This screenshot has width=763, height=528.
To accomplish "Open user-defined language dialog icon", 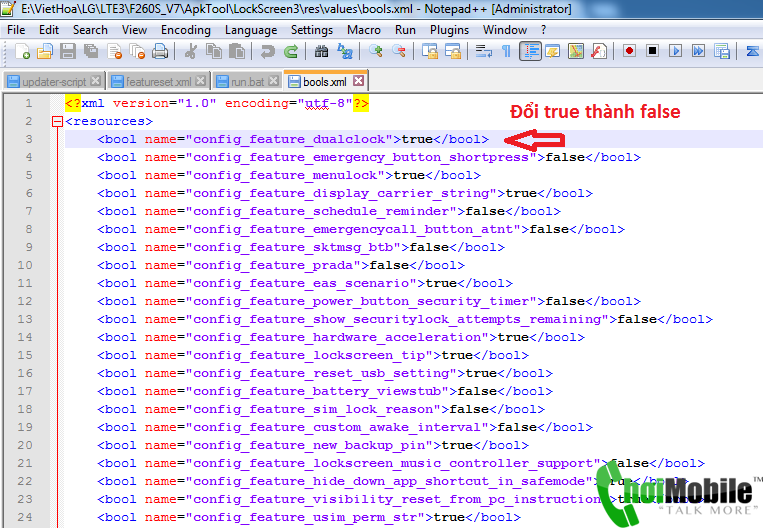I will [553, 51].
